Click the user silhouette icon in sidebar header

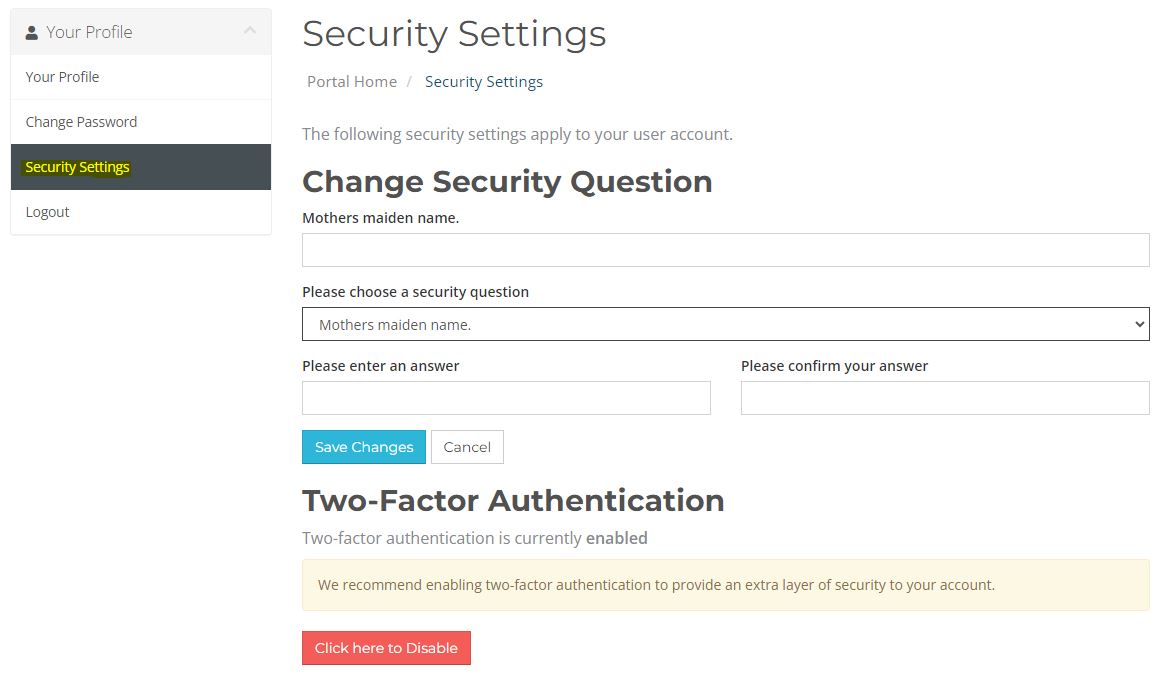pos(31,33)
